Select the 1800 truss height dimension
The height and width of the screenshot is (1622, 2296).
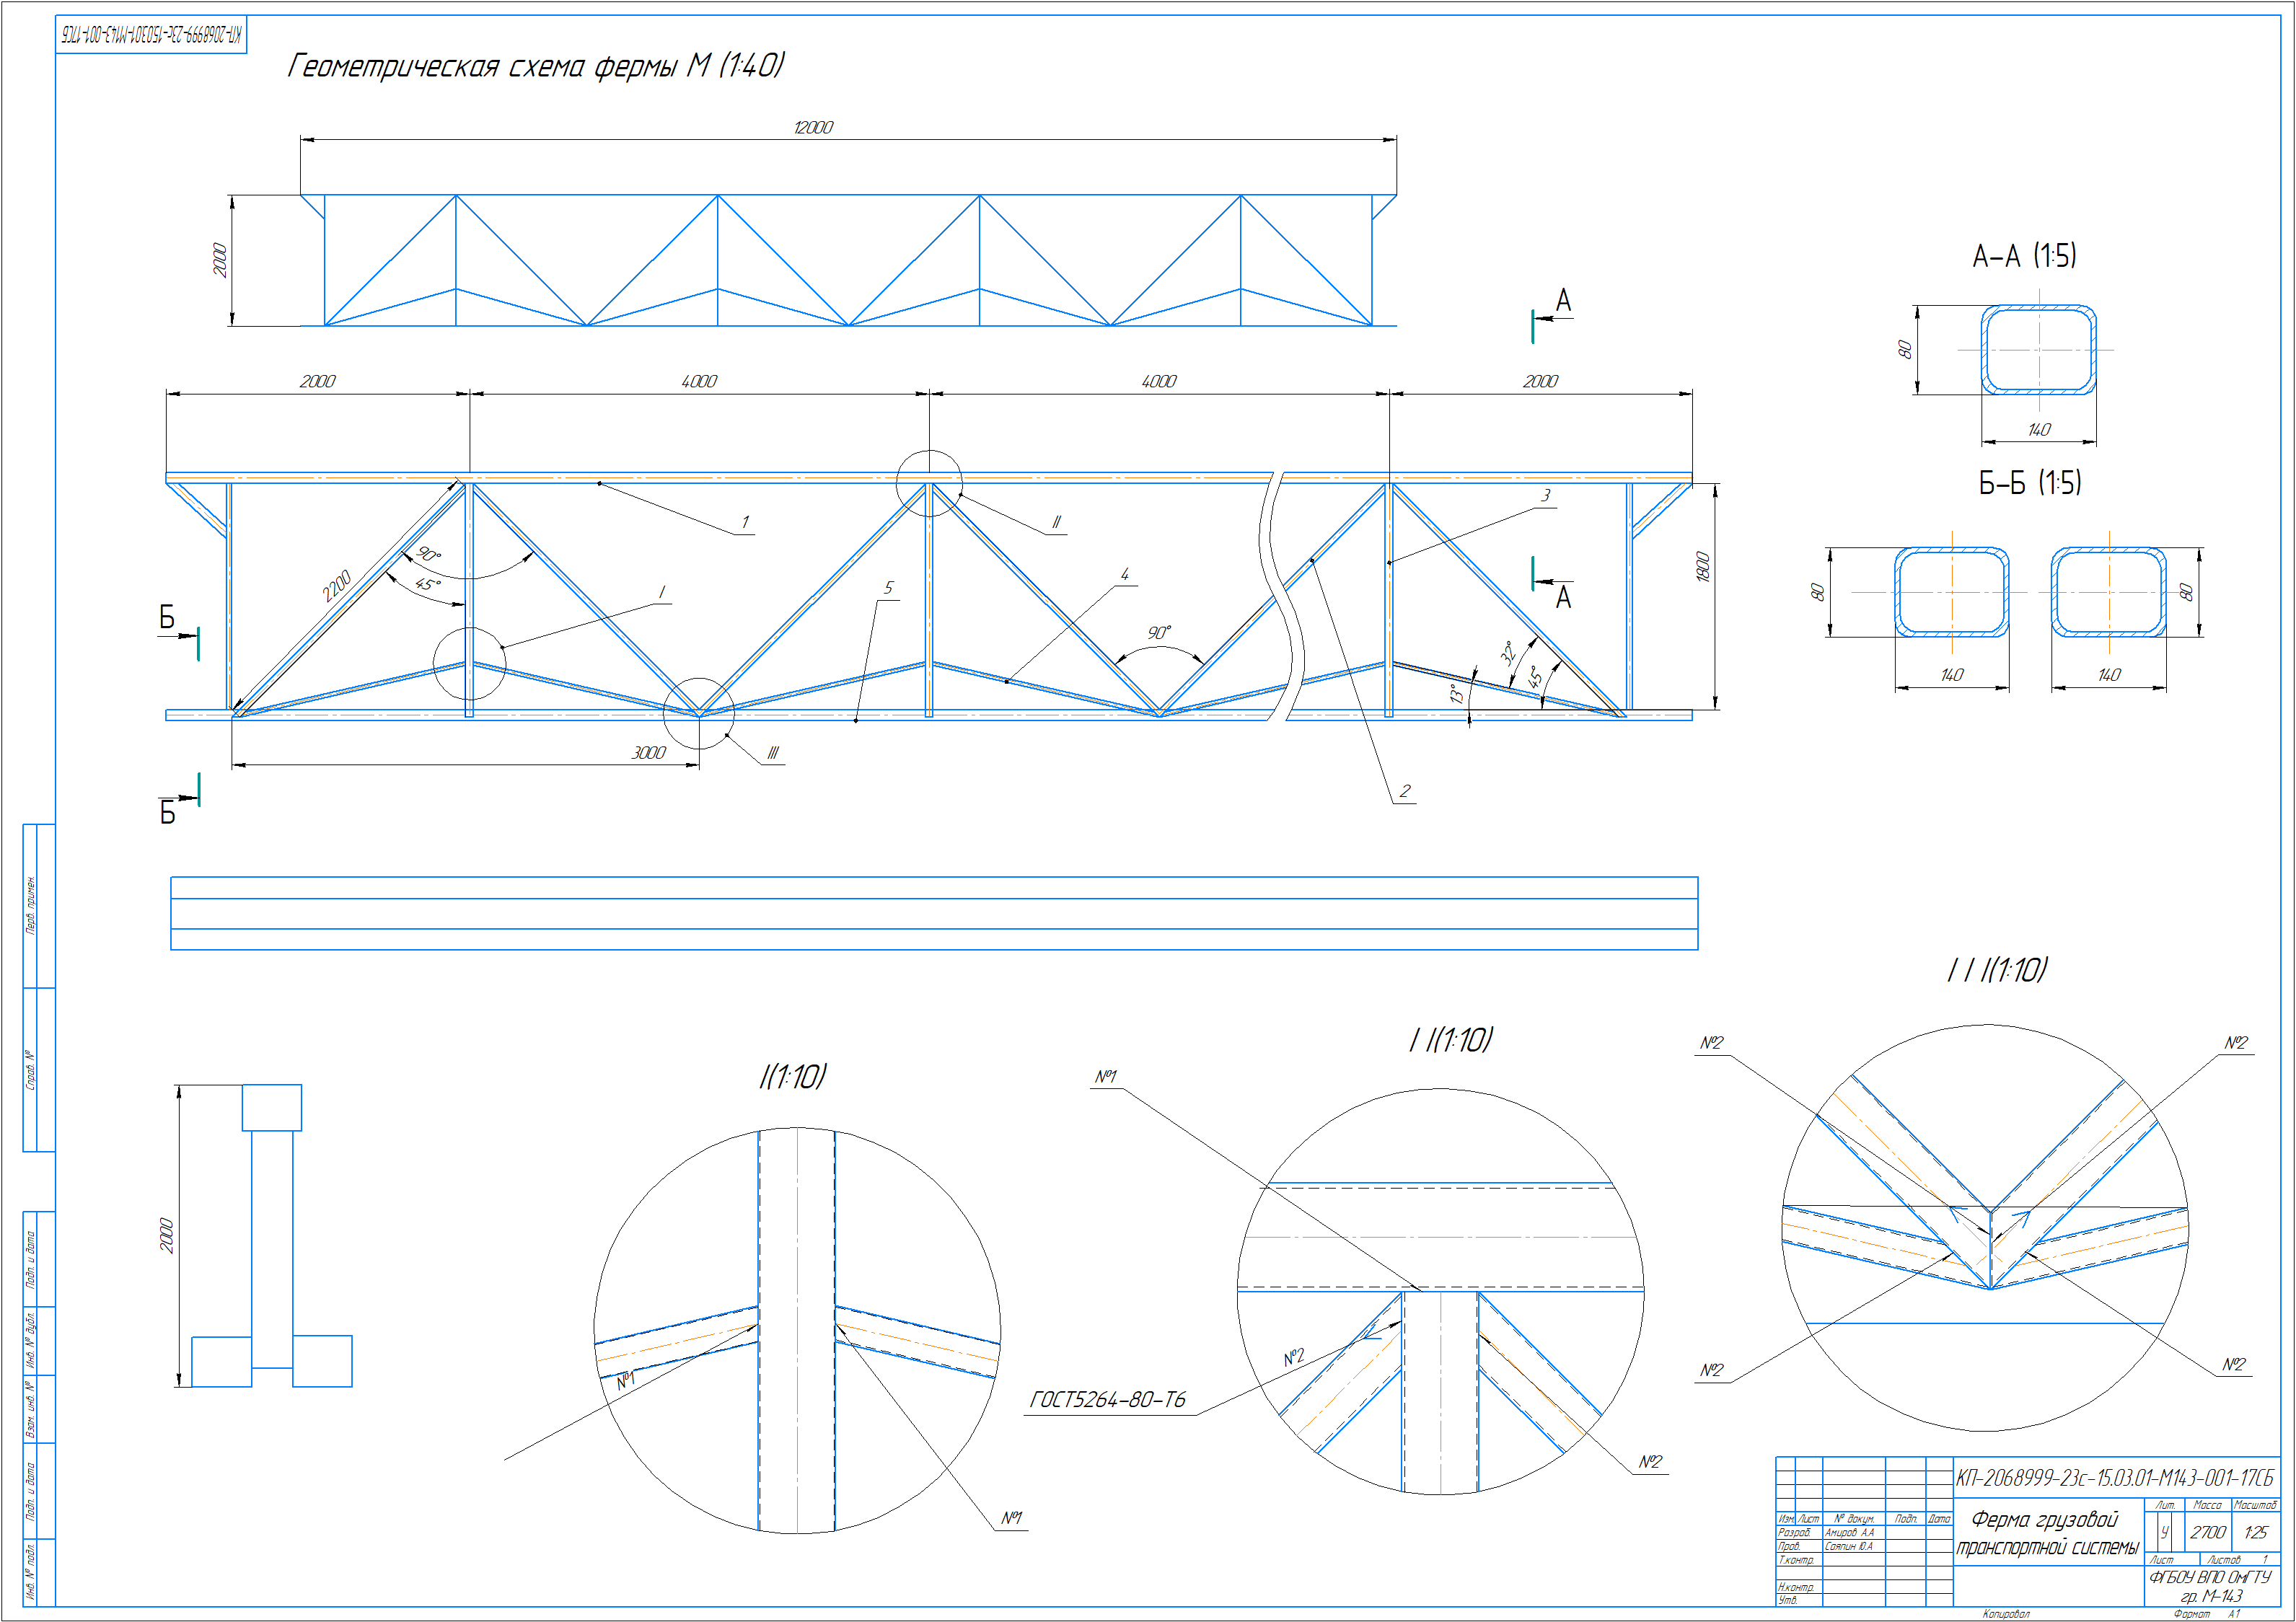(1703, 567)
